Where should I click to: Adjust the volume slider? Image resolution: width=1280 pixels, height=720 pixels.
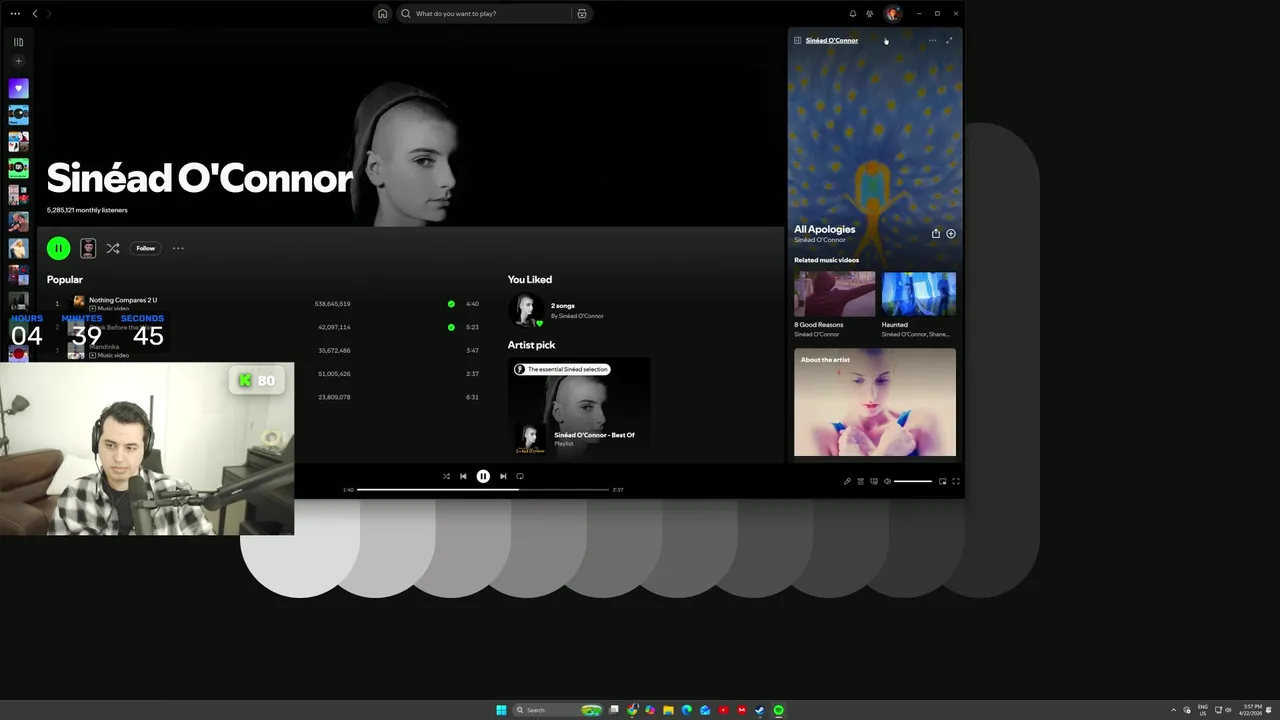pyautogui.click(x=913, y=481)
